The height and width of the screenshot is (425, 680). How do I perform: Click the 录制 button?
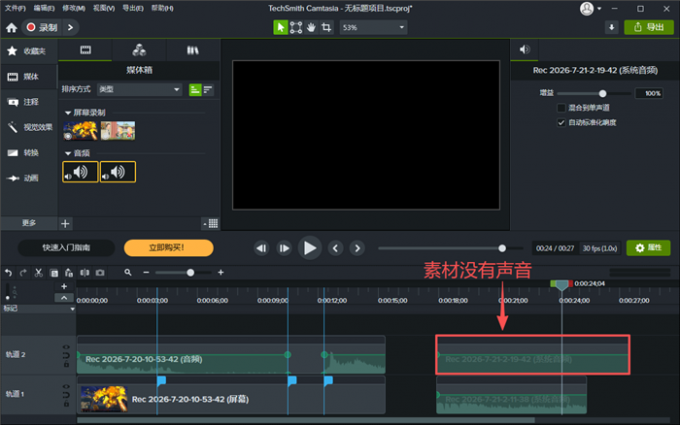point(42,28)
